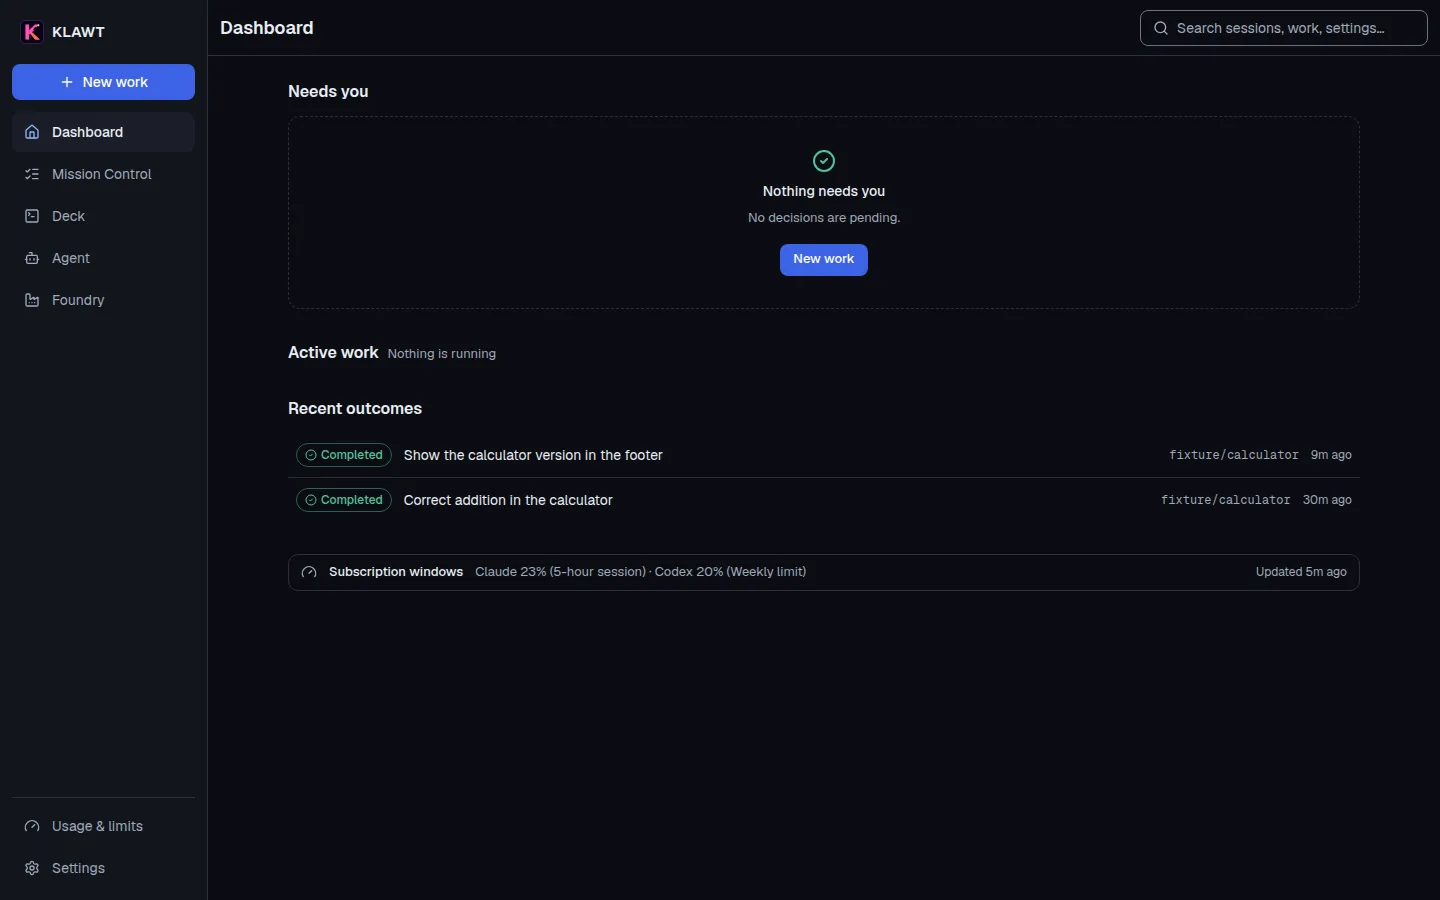Open the Correct addition outcome row
This screenshot has width=1440, height=900.
(824, 500)
